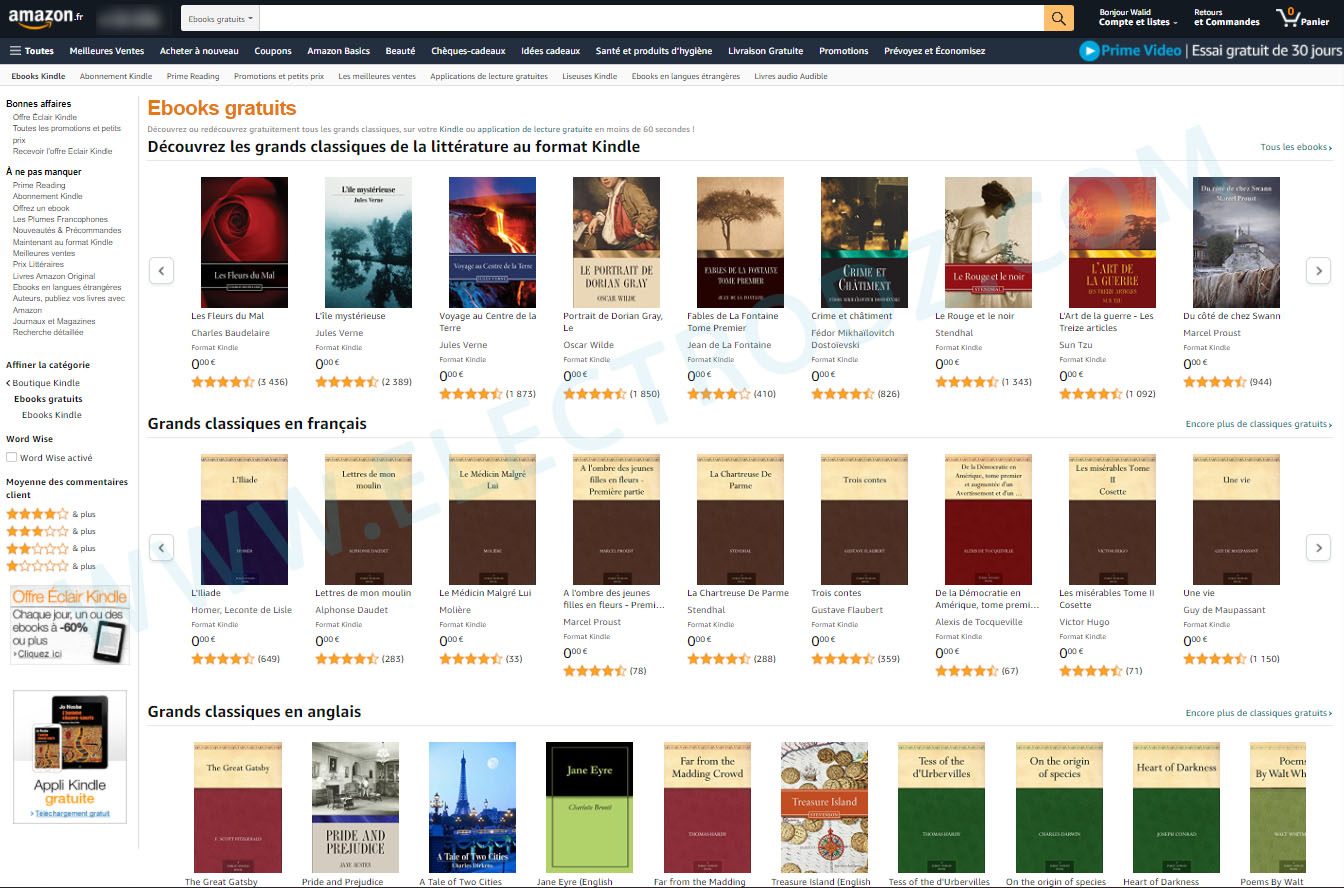Screen dimensions: 1344x888
Task: Open star rating for L'île mystérieuse
Action: pos(347,382)
